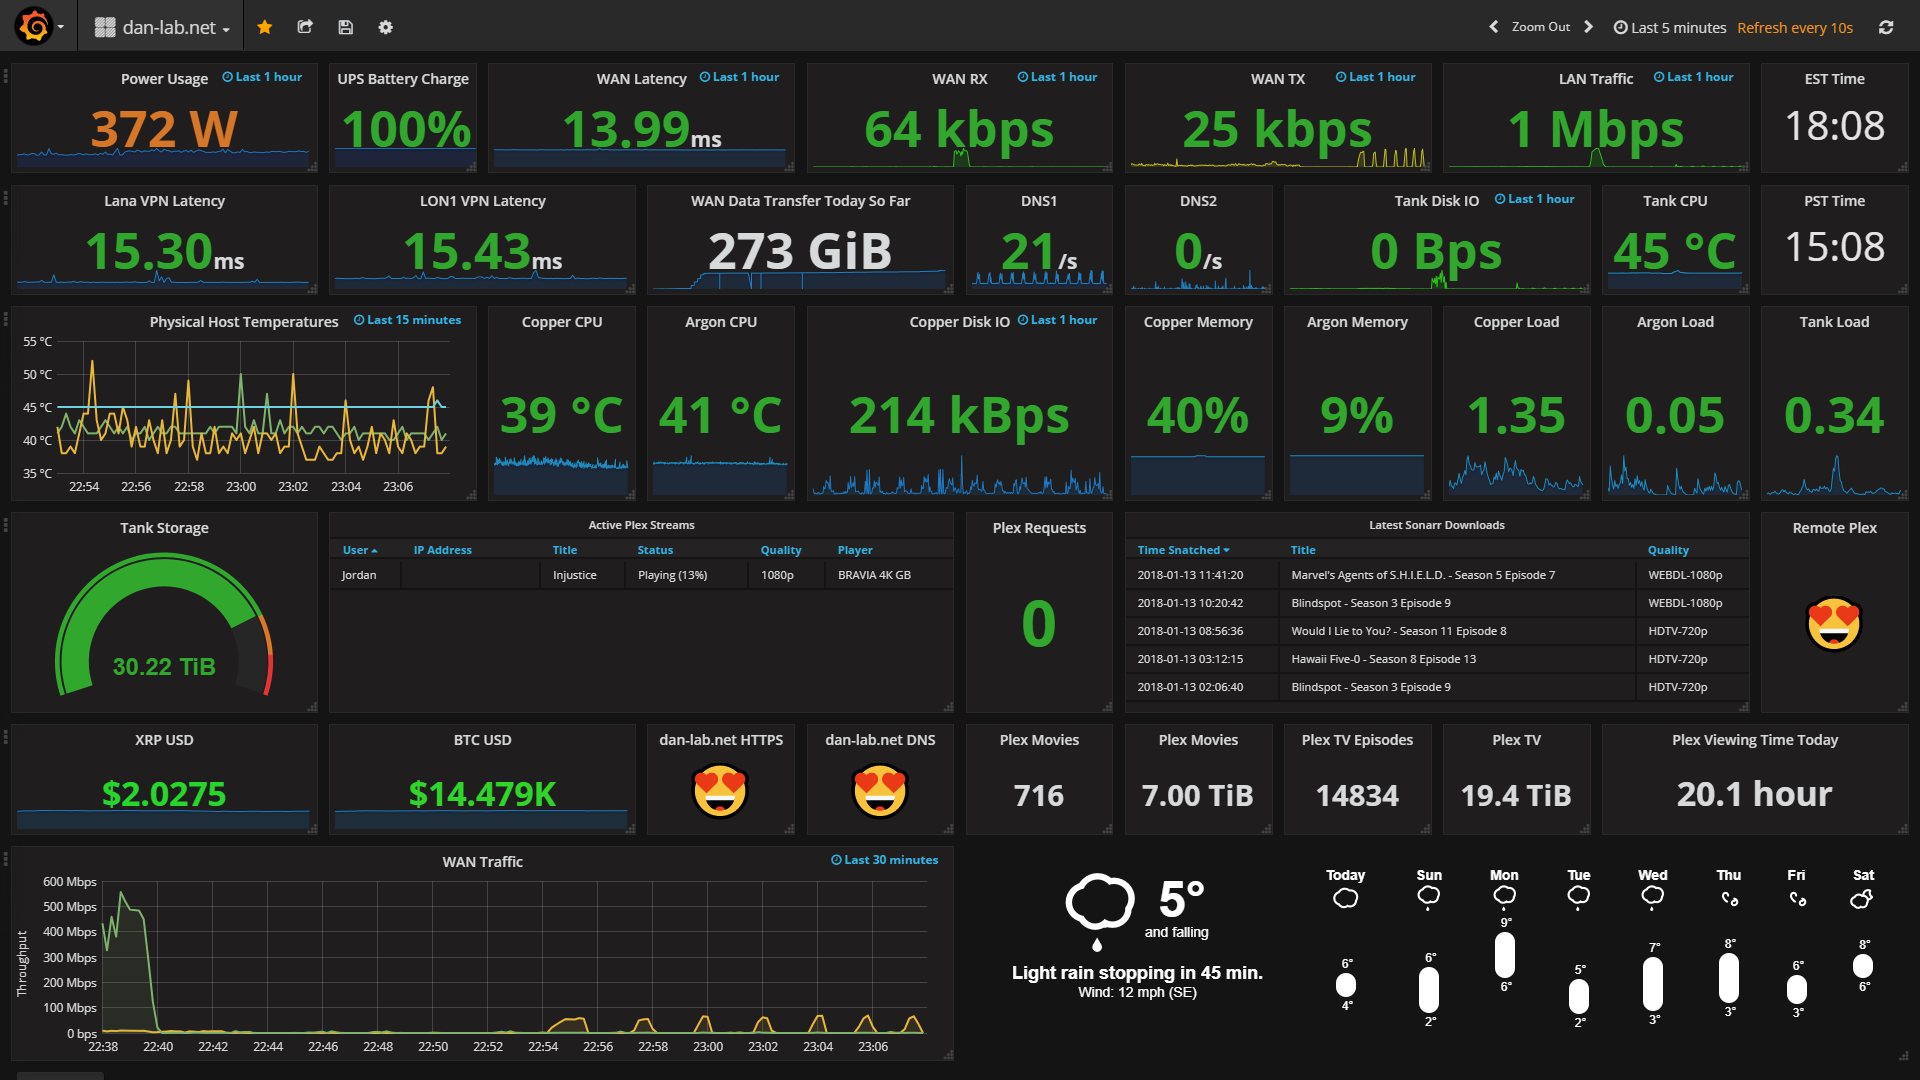The height and width of the screenshot is (1080, 1920).
Task: Select Marvel's Agents of S.H.I.E.L.D. download row
Action: (x=1437, y=575)
